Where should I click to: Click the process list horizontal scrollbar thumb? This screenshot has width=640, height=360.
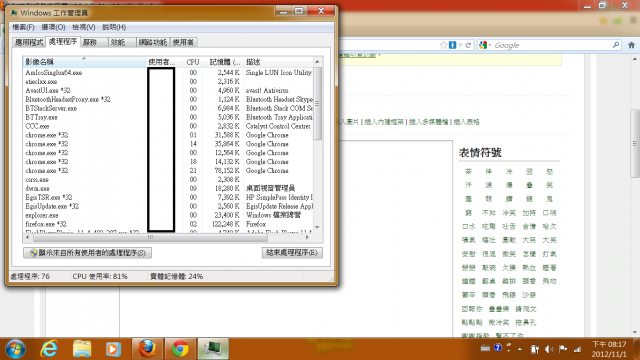[150, 237]
